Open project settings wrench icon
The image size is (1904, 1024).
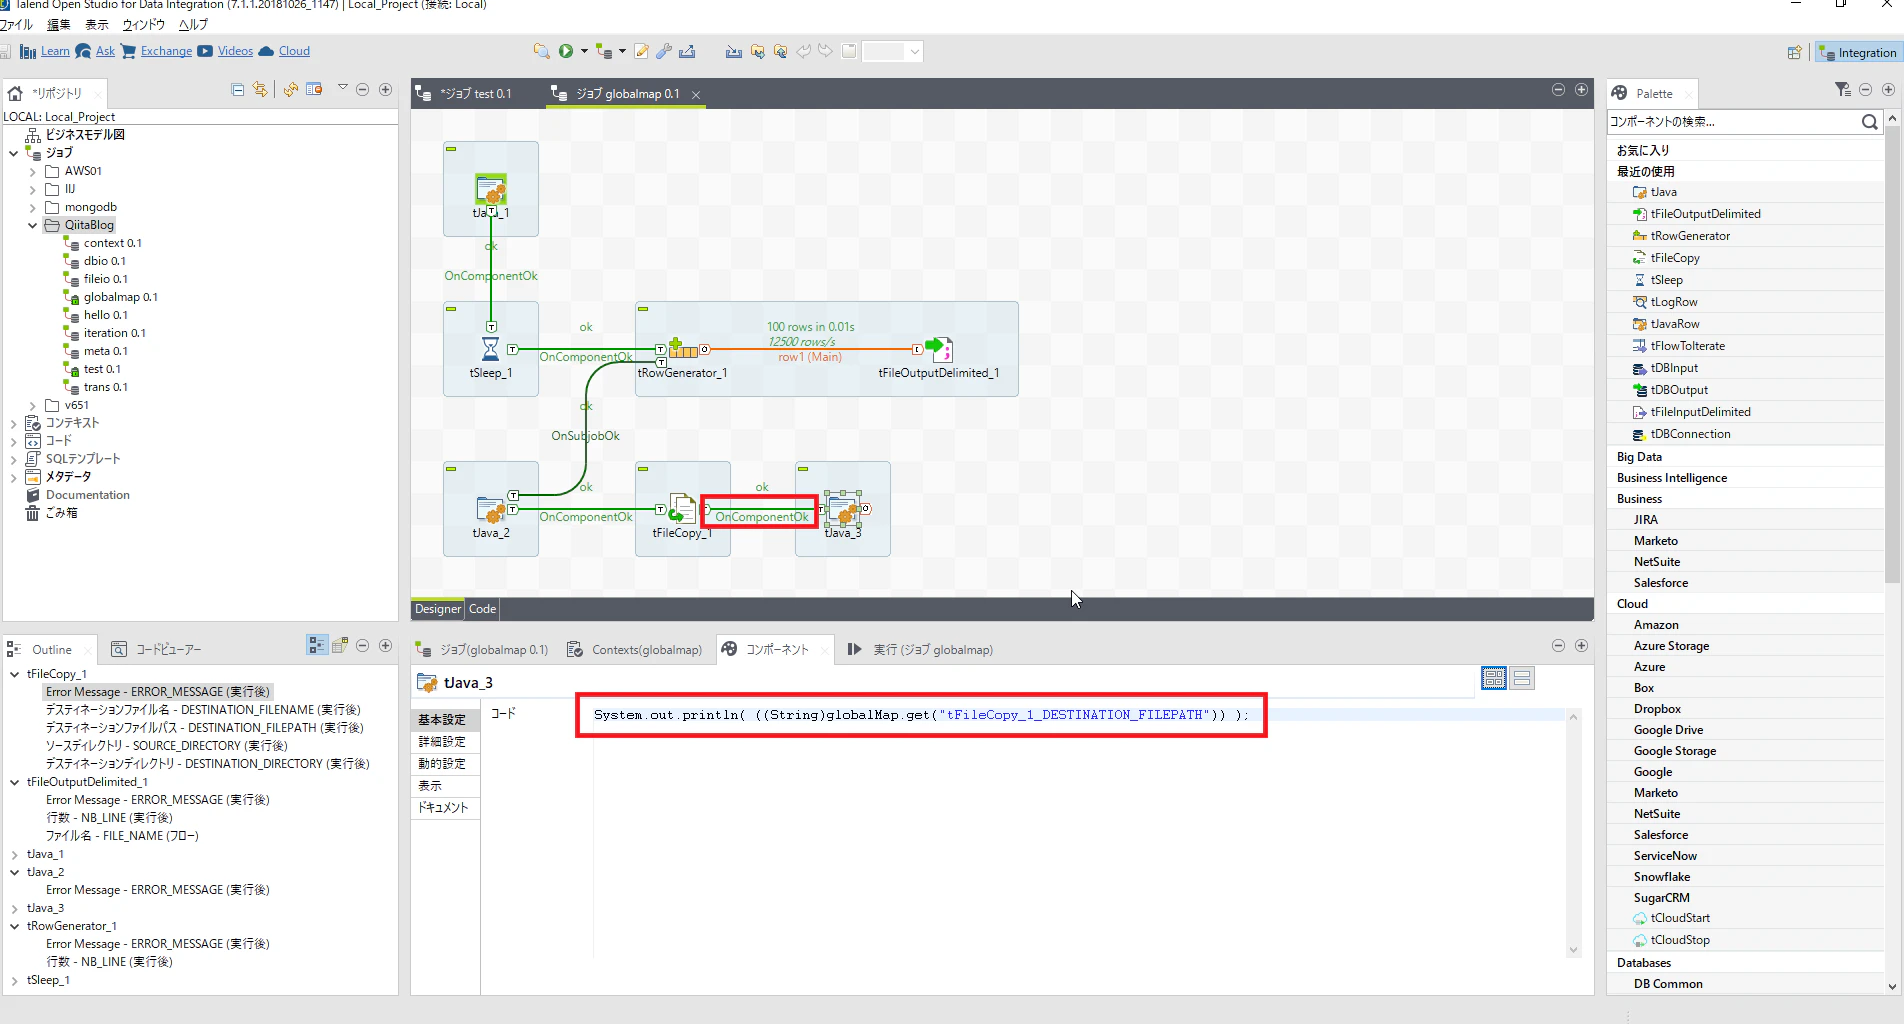(x=663, y=51)
